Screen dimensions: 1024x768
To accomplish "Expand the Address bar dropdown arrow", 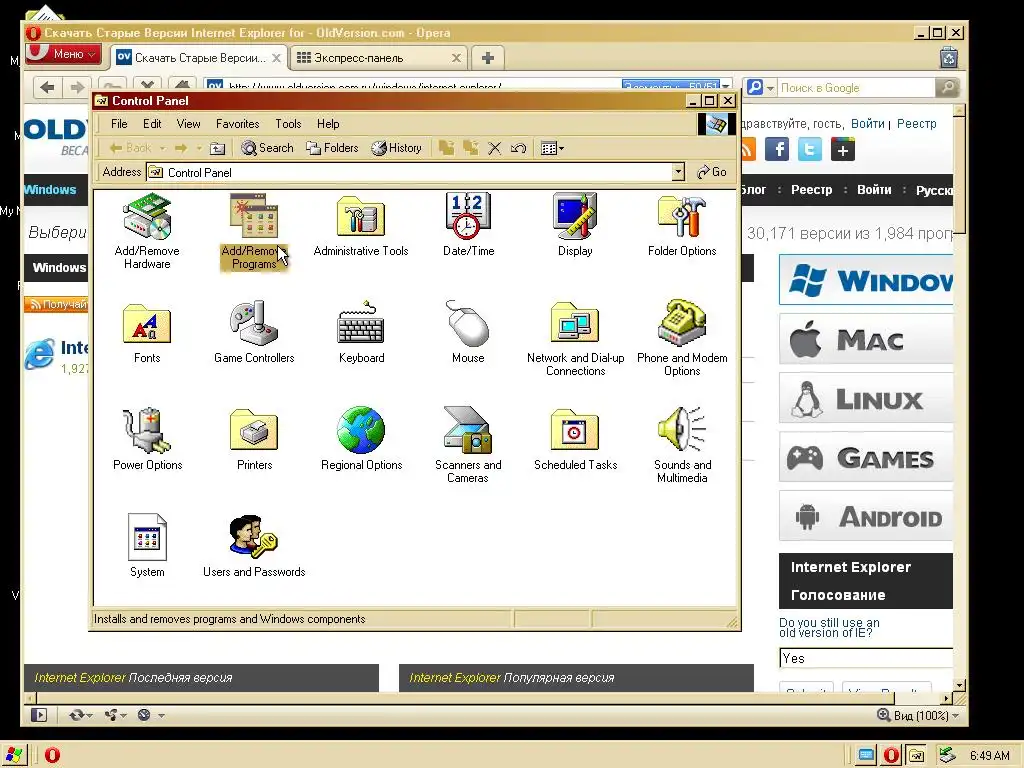I will [x=679, y=172].
